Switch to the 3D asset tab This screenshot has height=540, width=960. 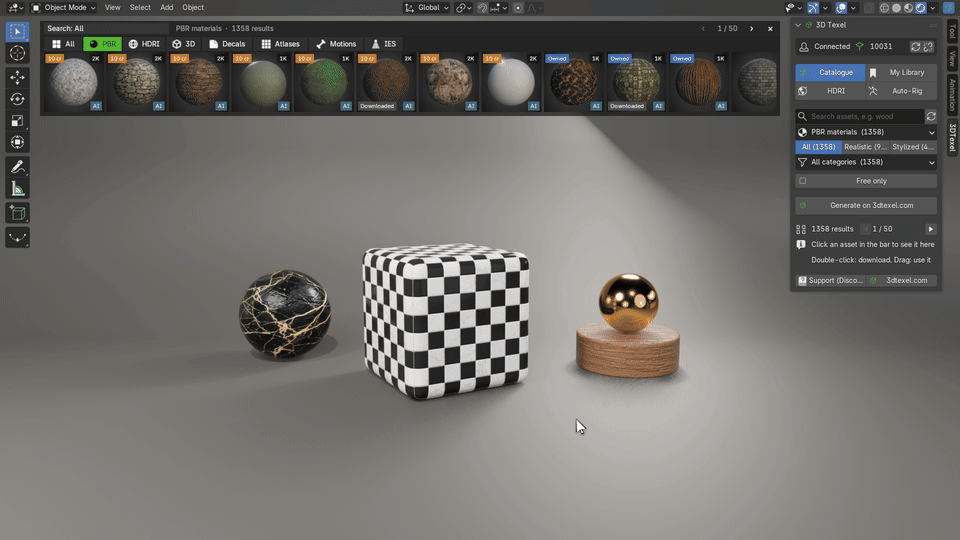[x=184, y=44]
